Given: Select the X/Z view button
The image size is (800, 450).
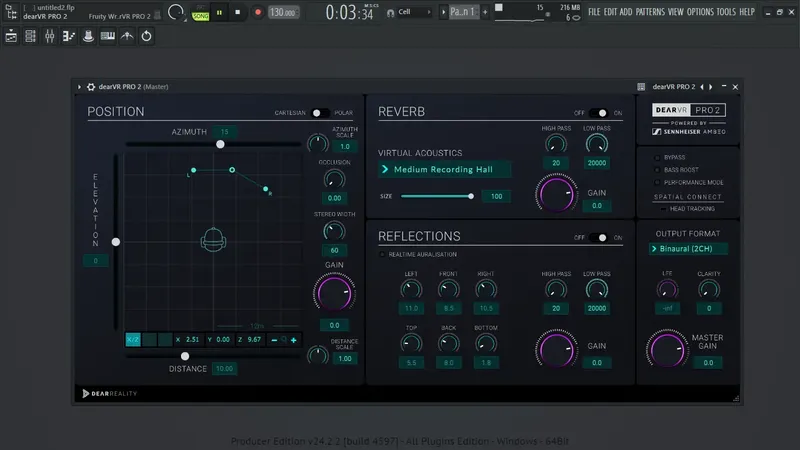Looking at the screenshot, I should coord(133,340).
